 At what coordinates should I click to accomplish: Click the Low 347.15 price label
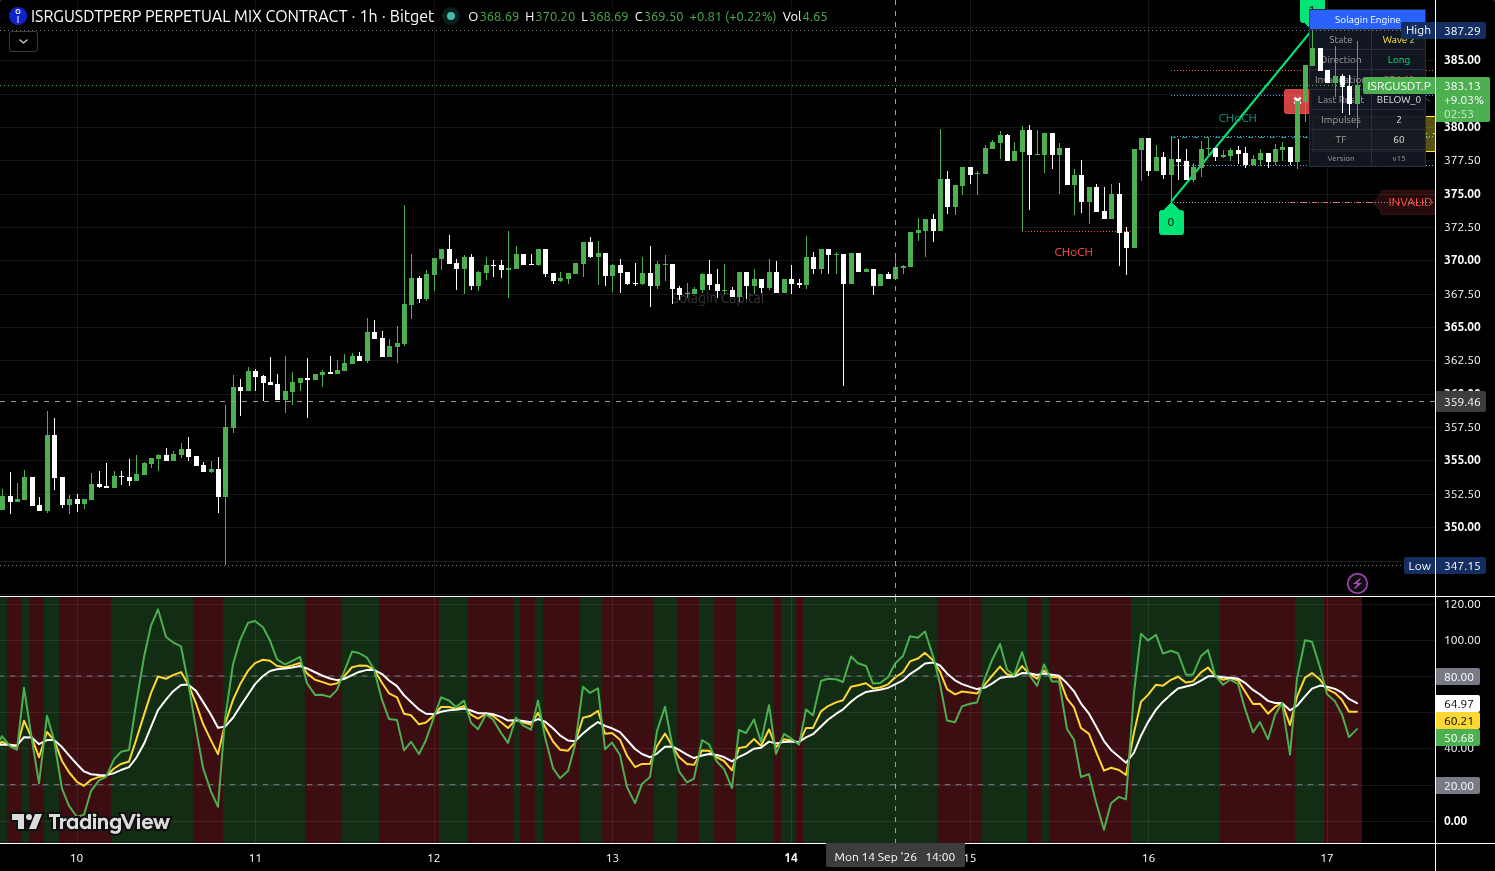[1445, 566]
